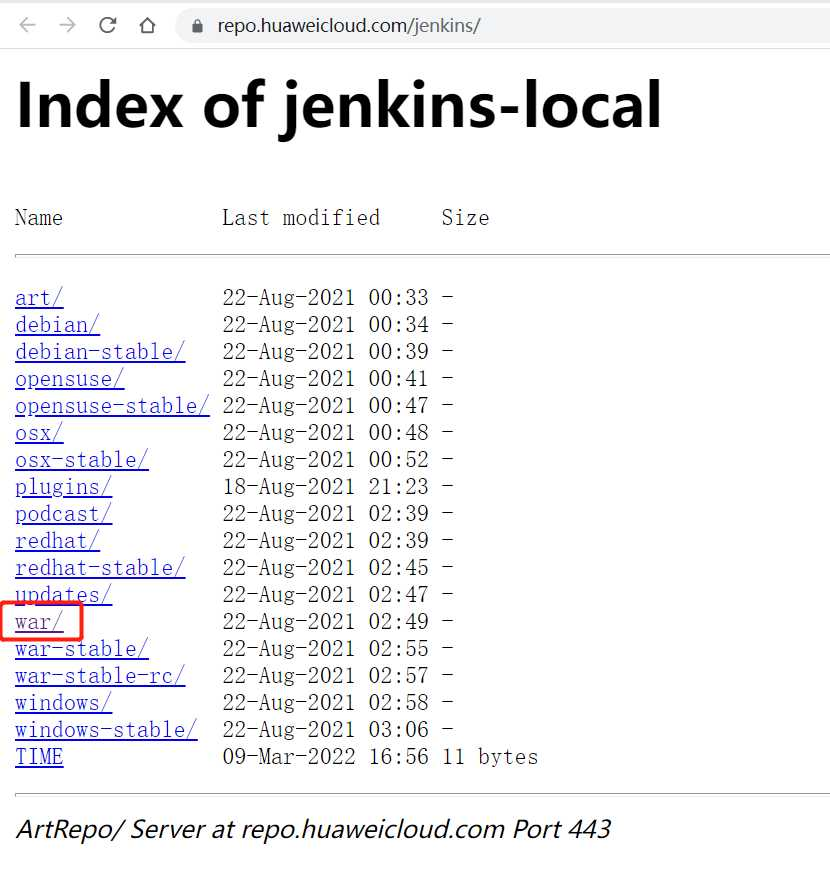Open the debian/ directory link
The image size is (830, 885).
(x=57, y=325)
